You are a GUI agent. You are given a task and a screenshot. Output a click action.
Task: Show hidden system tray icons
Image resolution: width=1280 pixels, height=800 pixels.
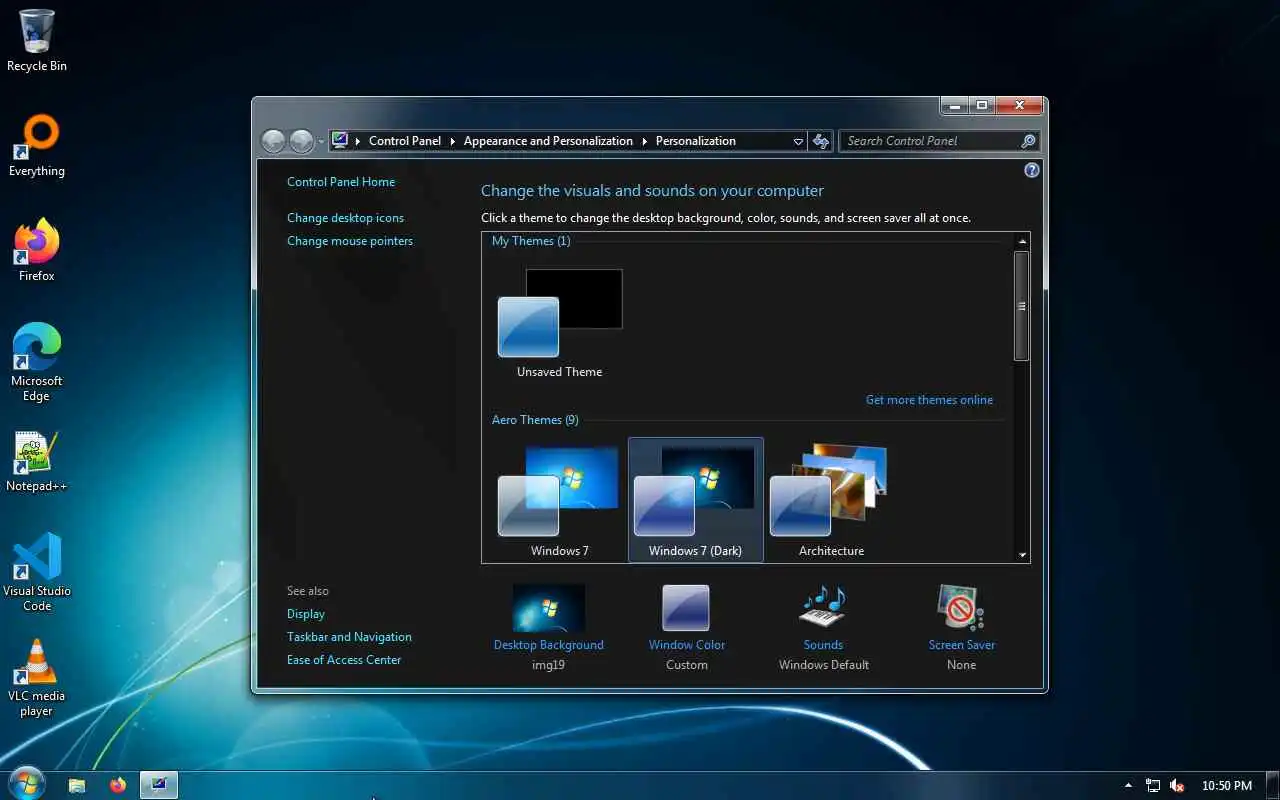(x=1128, y=786)
